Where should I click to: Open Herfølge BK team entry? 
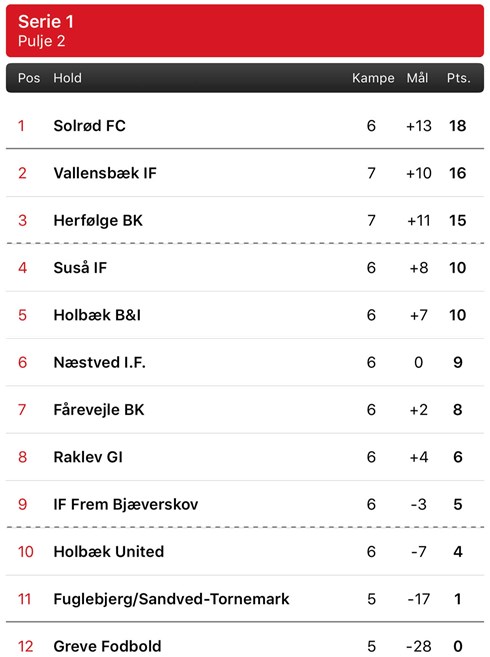click(x=245, y=220)
